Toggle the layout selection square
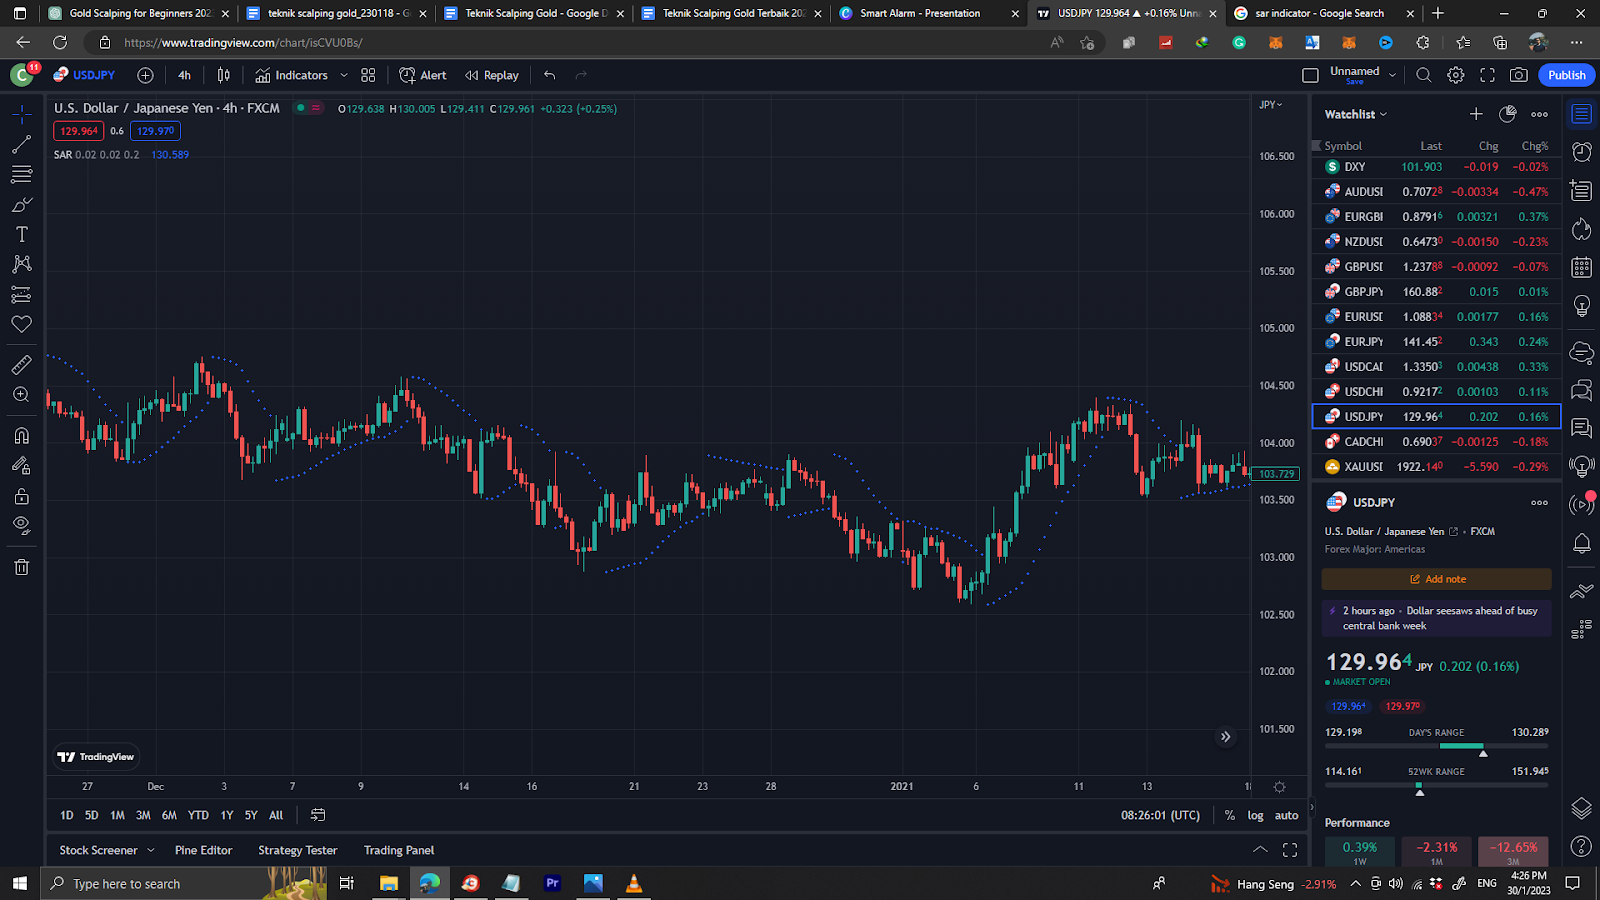The image size is (1600, 900). (x=1310, y=75)
